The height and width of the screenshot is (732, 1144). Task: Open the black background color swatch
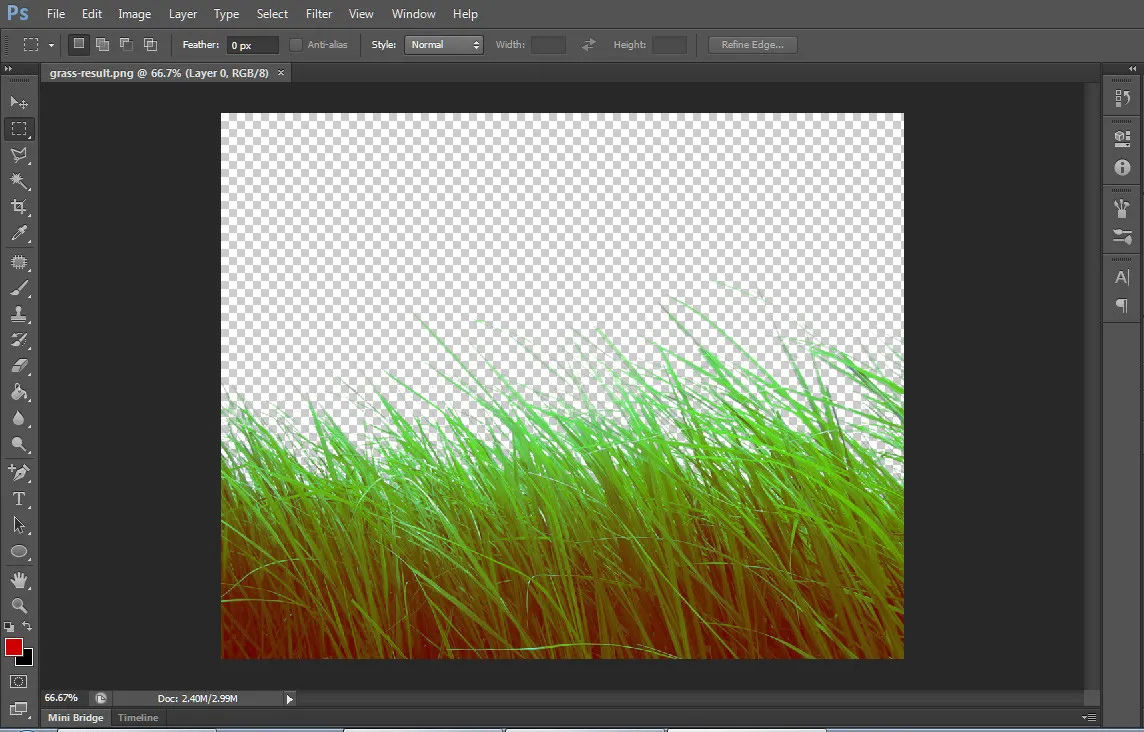pos(28,659)
